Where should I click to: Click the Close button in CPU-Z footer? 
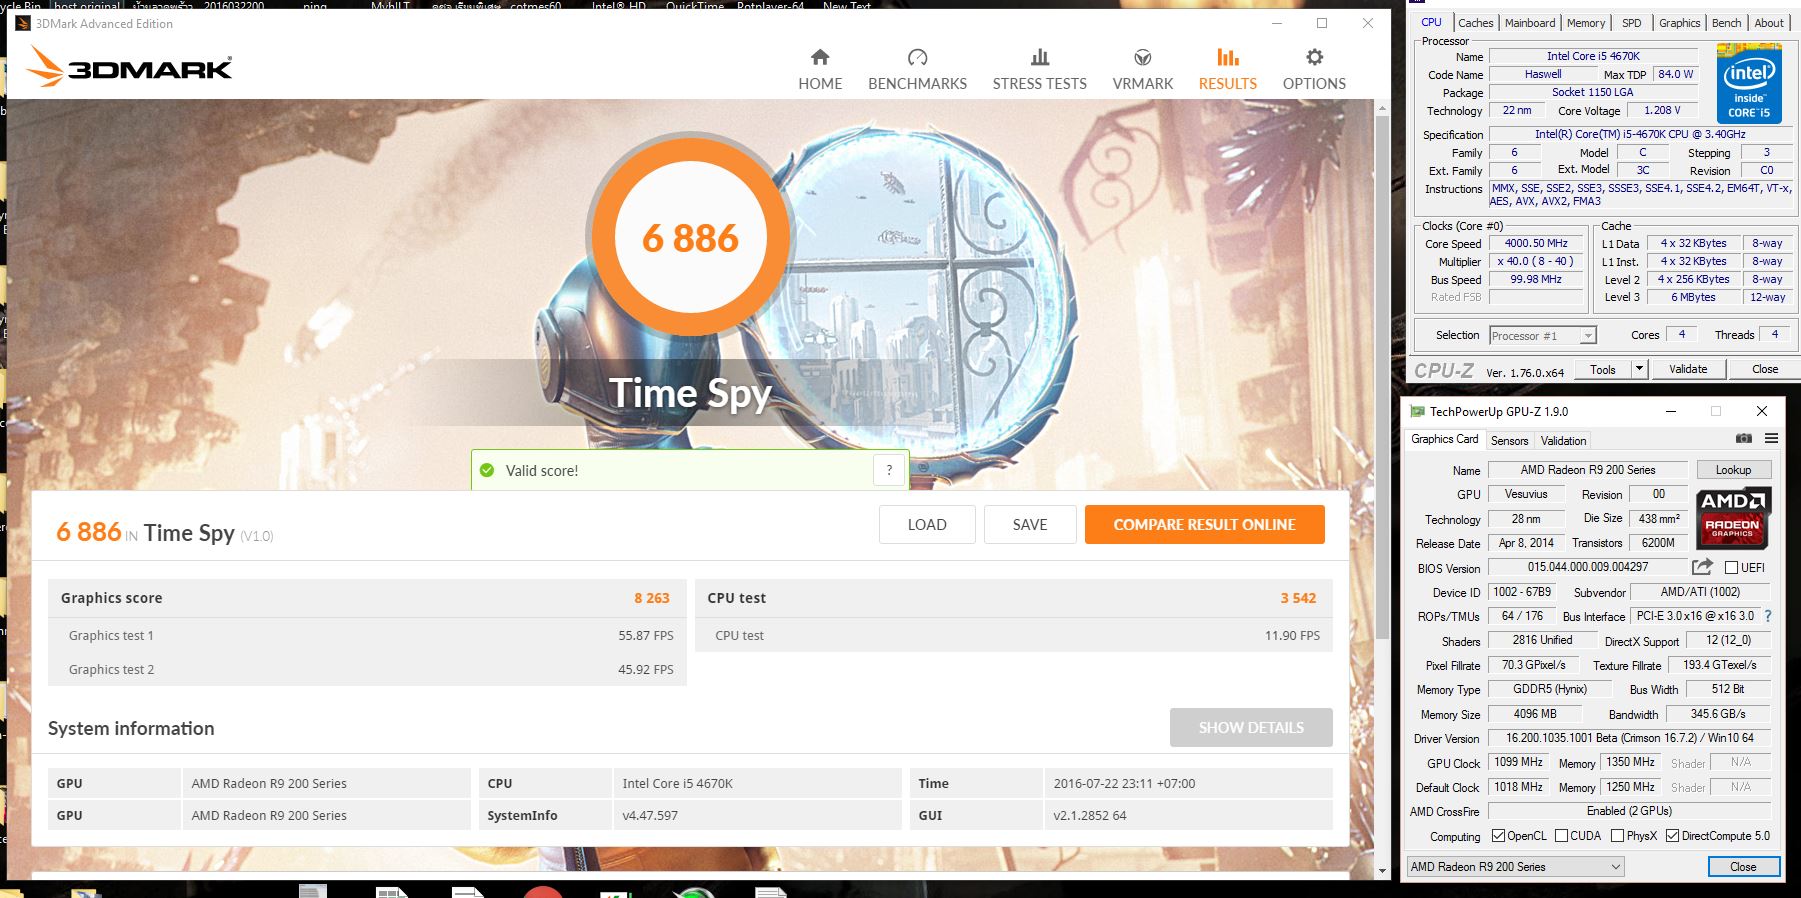[1765, 369]
